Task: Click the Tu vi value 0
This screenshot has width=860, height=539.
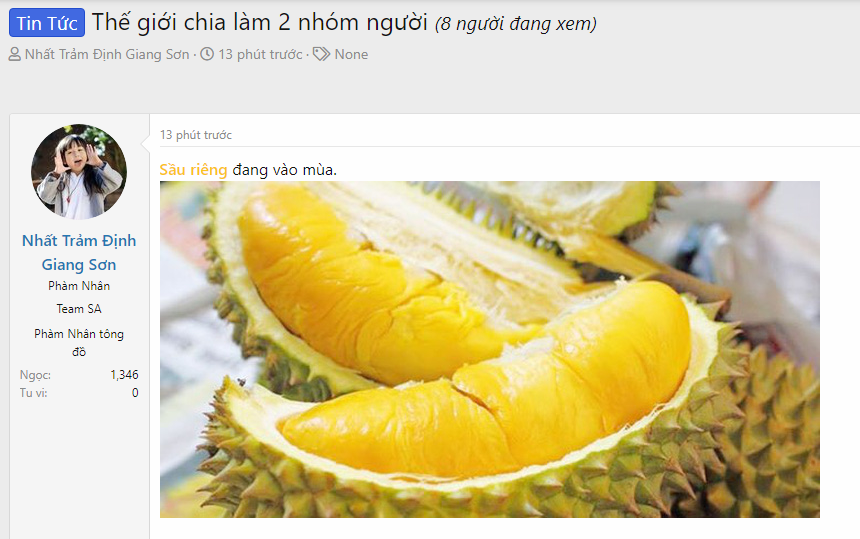Action: click(135, 393)
